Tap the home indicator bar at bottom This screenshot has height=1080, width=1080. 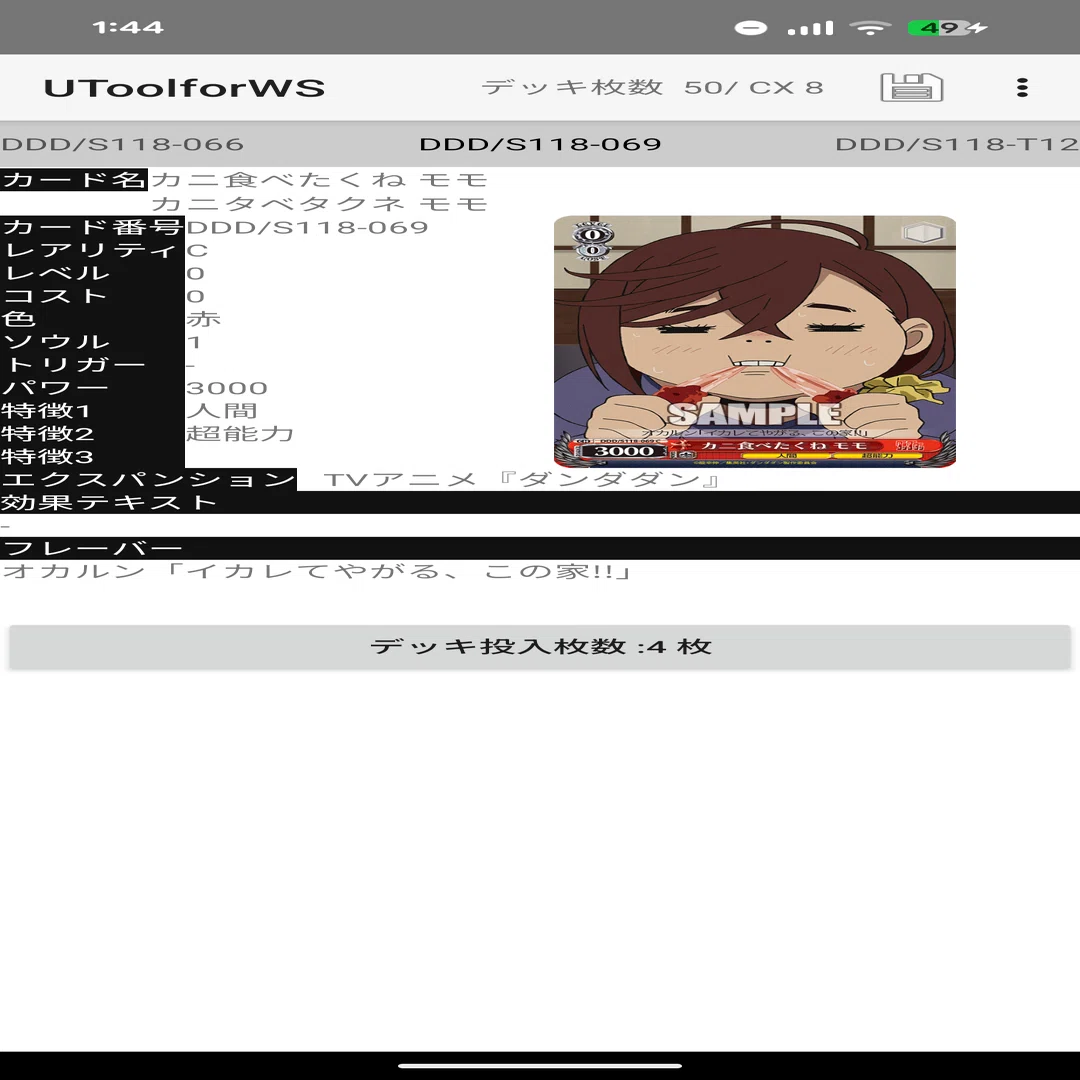(x=540, y=1066)
